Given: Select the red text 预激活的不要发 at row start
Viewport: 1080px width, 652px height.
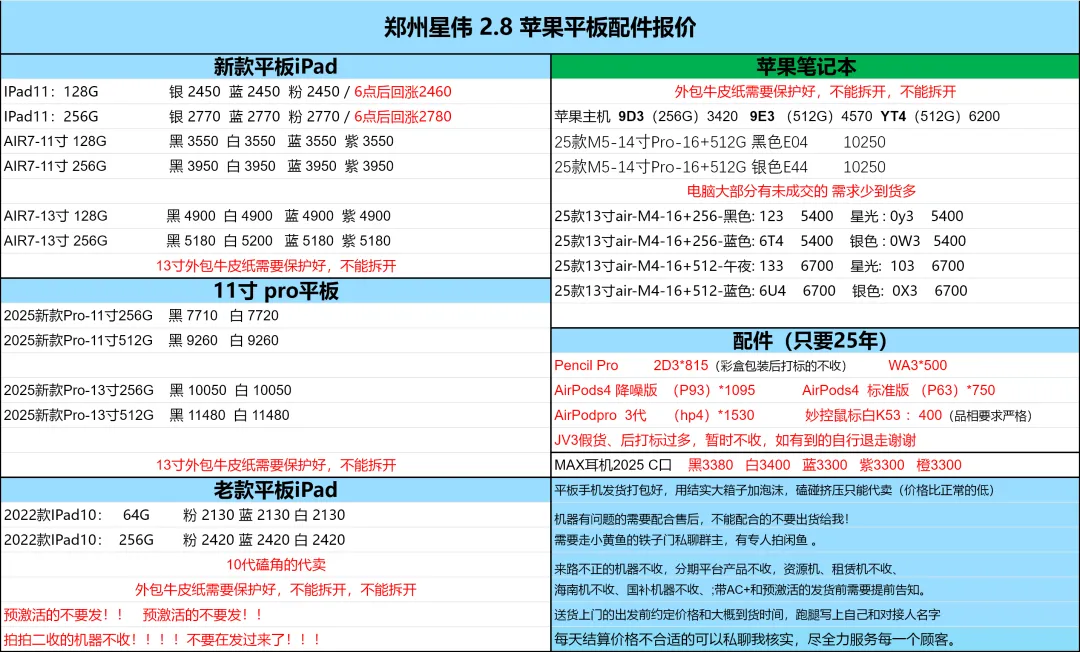Looking at the screenshot, I should click(63, 615).
